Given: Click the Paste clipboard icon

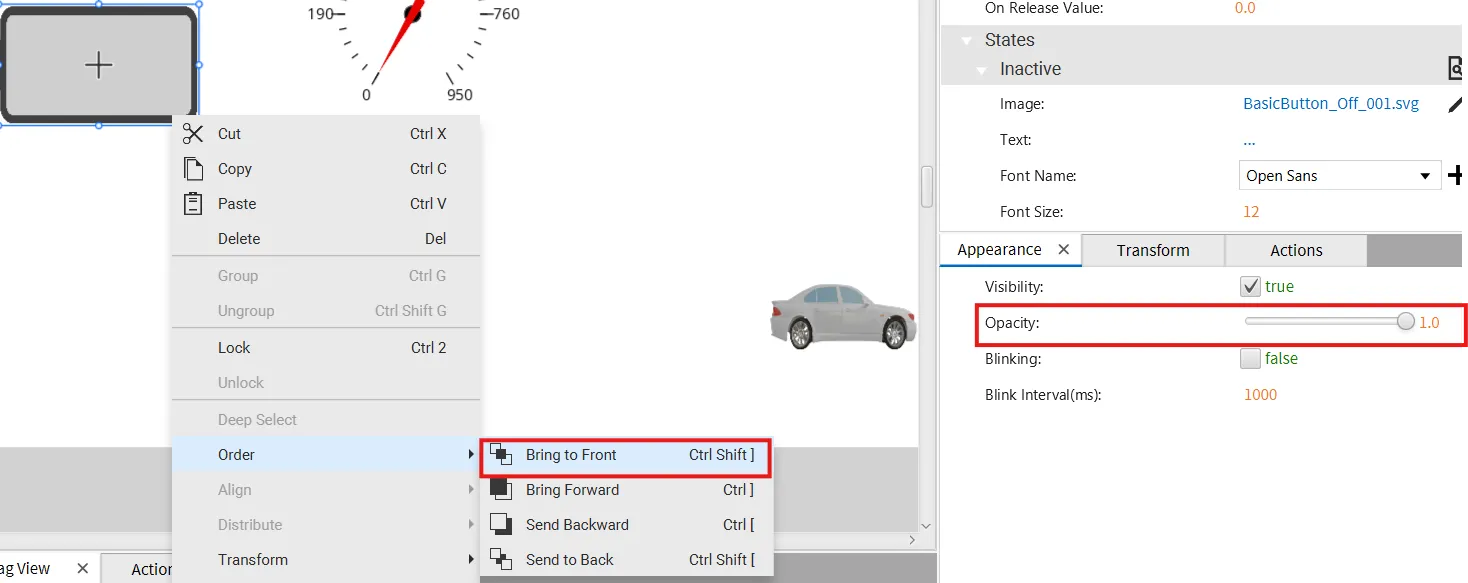Looking at the screenshot, I should coord(193,204).
